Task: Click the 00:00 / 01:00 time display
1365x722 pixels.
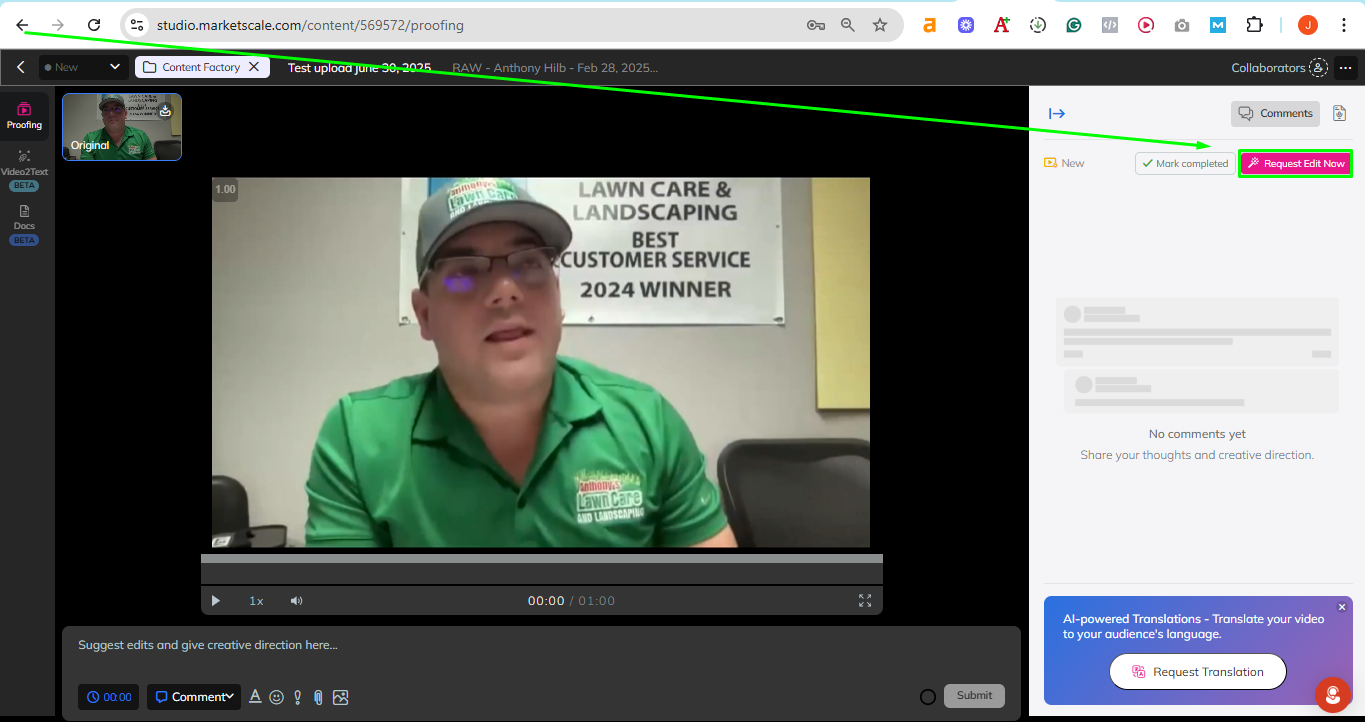Action: [571, 601]
